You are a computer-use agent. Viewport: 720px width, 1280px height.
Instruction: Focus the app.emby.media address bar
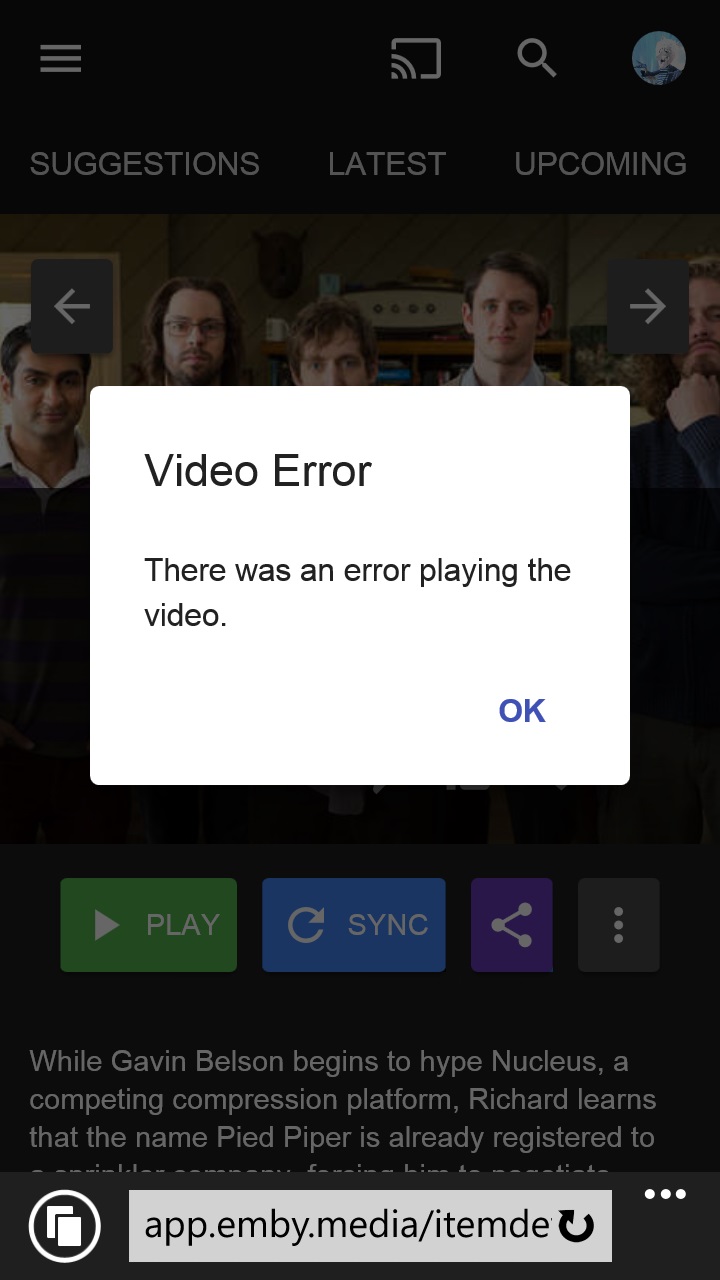pos(348,1226)
